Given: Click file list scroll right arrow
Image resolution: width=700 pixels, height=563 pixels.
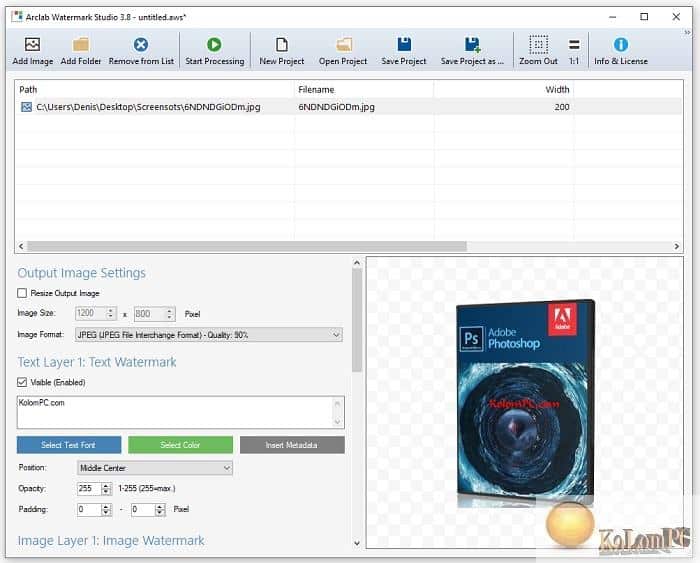Looking at the screenshot, I should (x=677, y=246).
